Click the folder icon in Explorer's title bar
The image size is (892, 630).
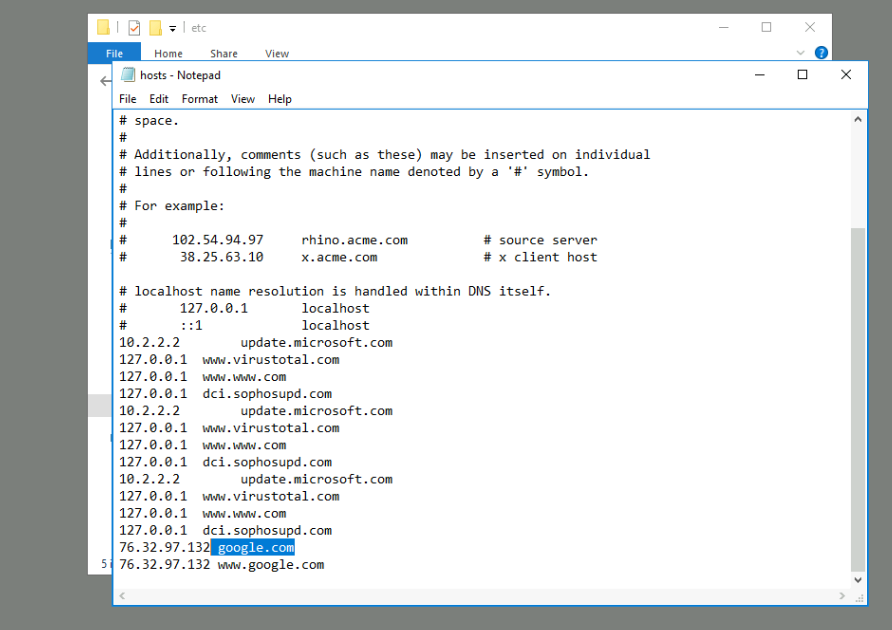point(104,28)
